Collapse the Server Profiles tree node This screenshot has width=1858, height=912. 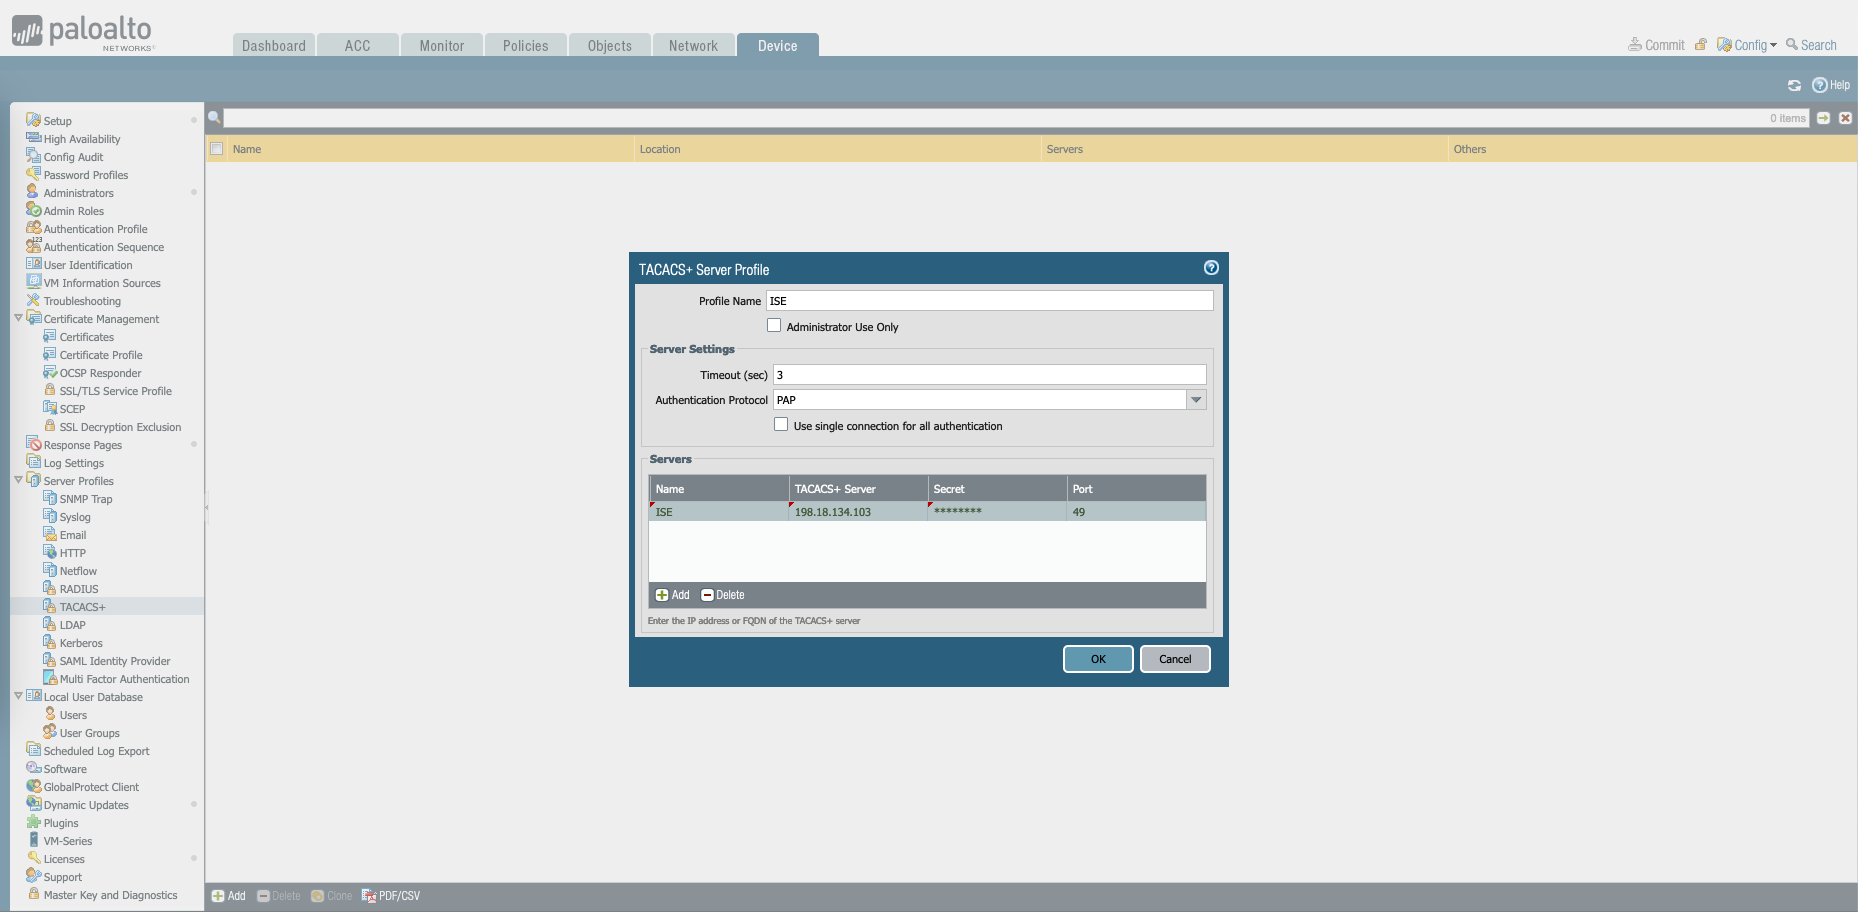(x=18, y=480)
